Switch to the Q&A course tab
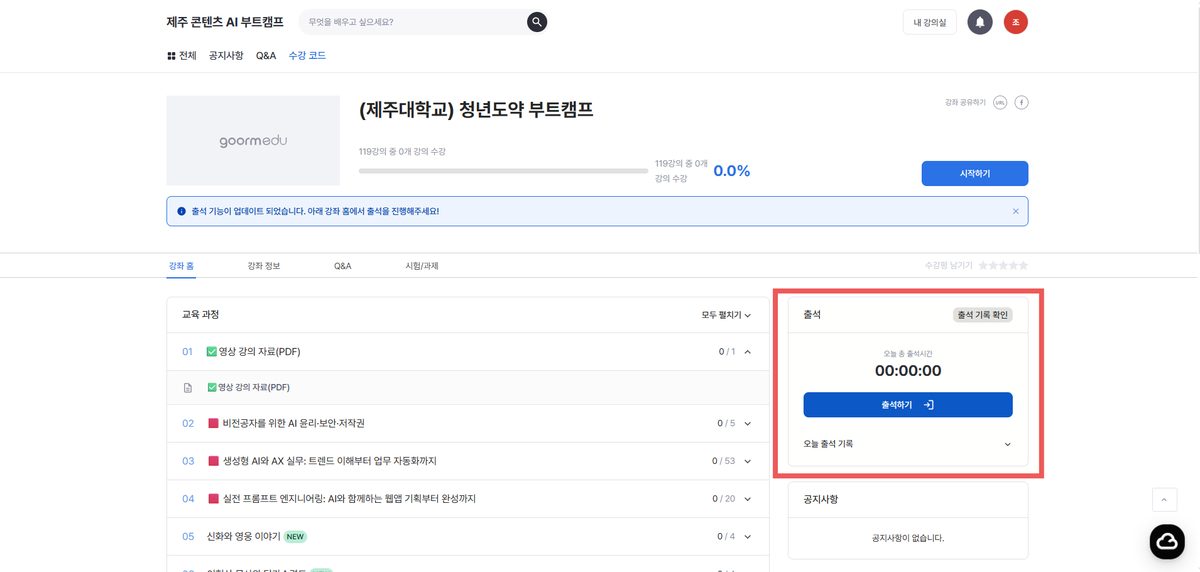 pyautogui.click(x=343, y=266)
